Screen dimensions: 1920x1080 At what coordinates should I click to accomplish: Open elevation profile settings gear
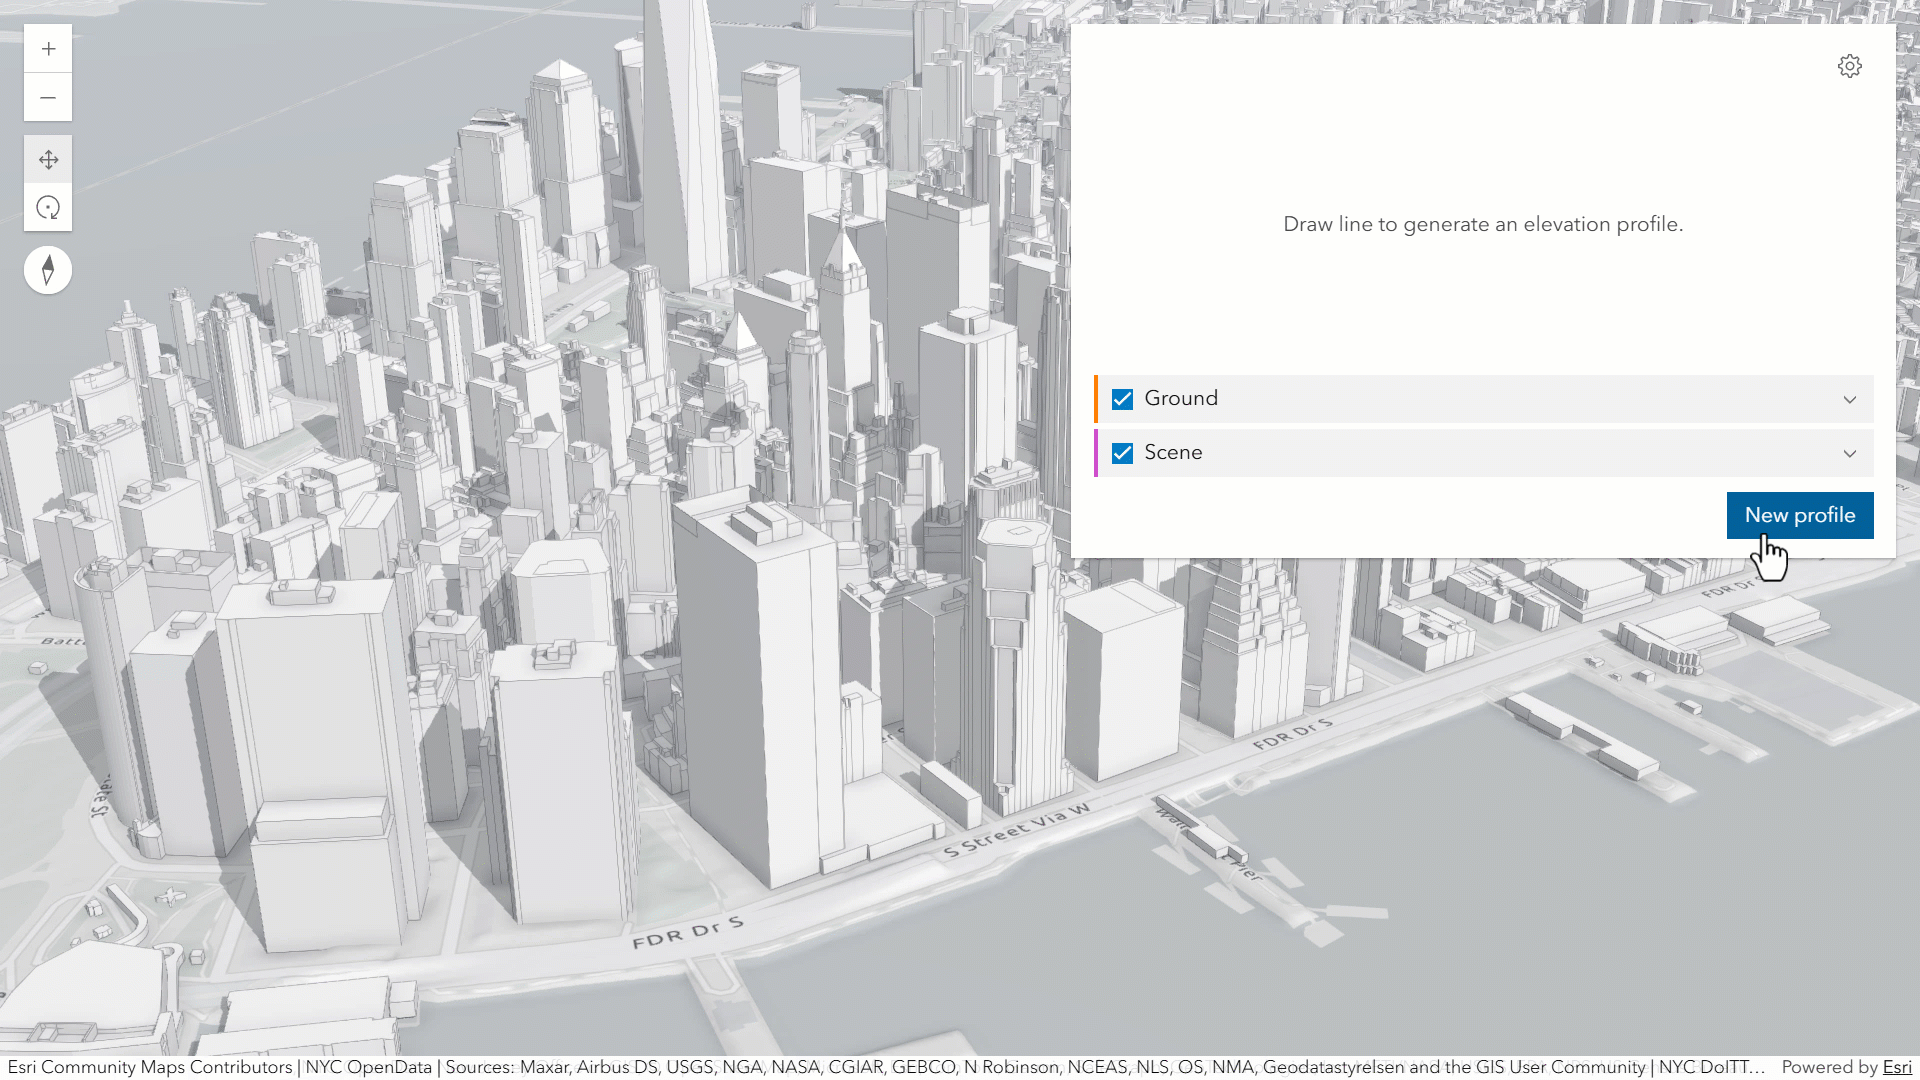pyautogui.click(x=1849, y=66)
